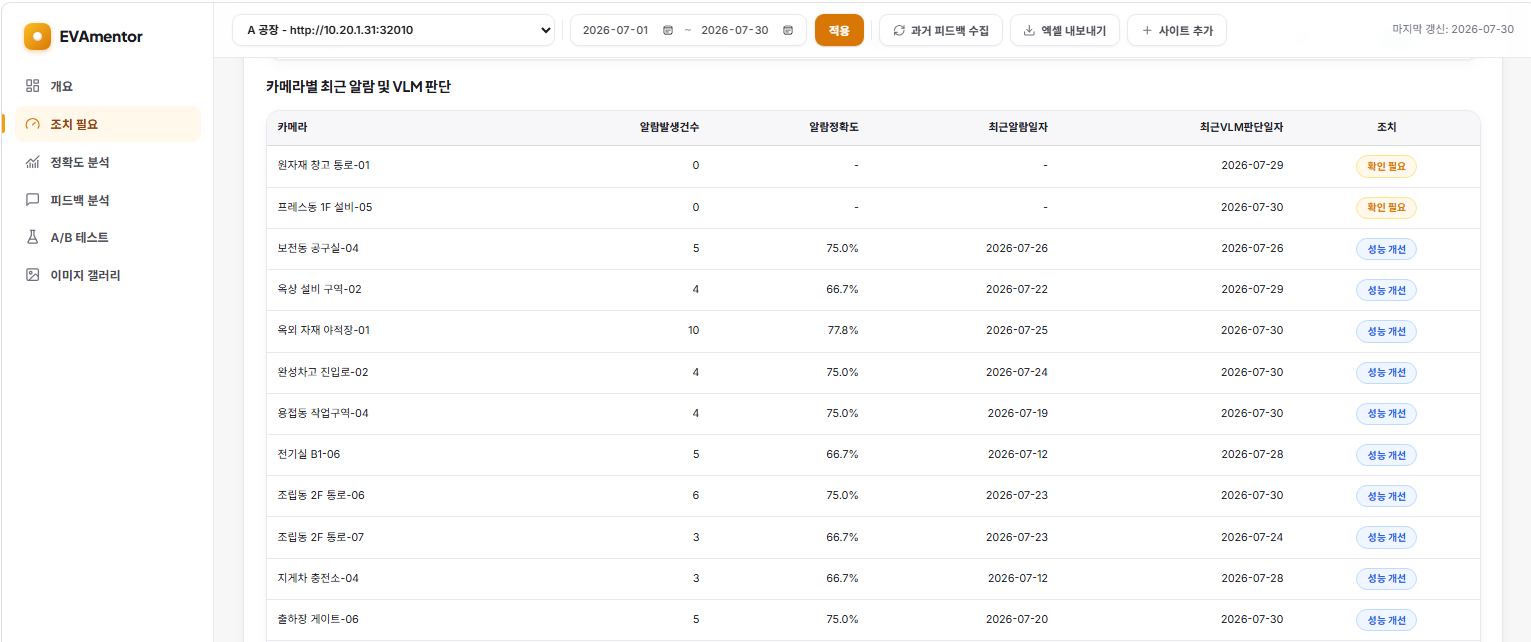Sort by the 최근VLM판단일자 column header
The width and height of the screenshot is (1531, 642).
(x=1241, y=128)
